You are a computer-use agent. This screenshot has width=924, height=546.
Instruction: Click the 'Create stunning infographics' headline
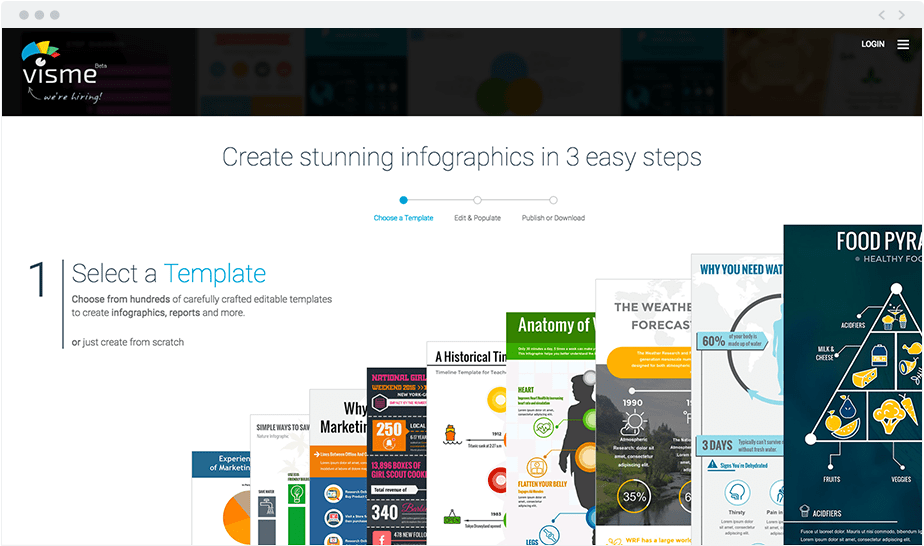(461, 157)
